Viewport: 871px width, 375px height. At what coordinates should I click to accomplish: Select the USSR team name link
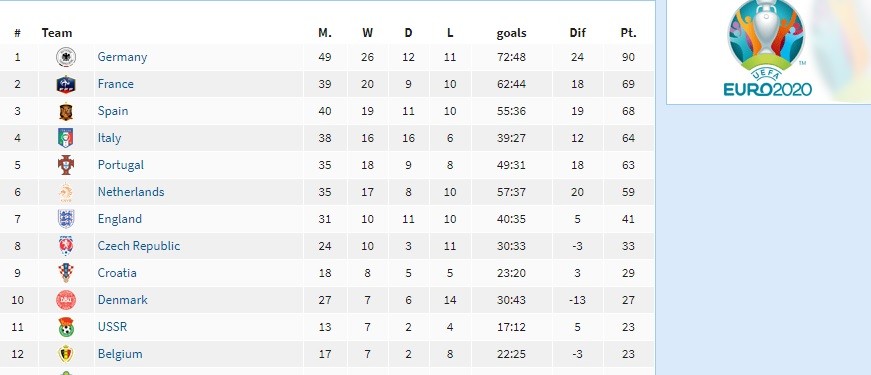tap(112, 327)
